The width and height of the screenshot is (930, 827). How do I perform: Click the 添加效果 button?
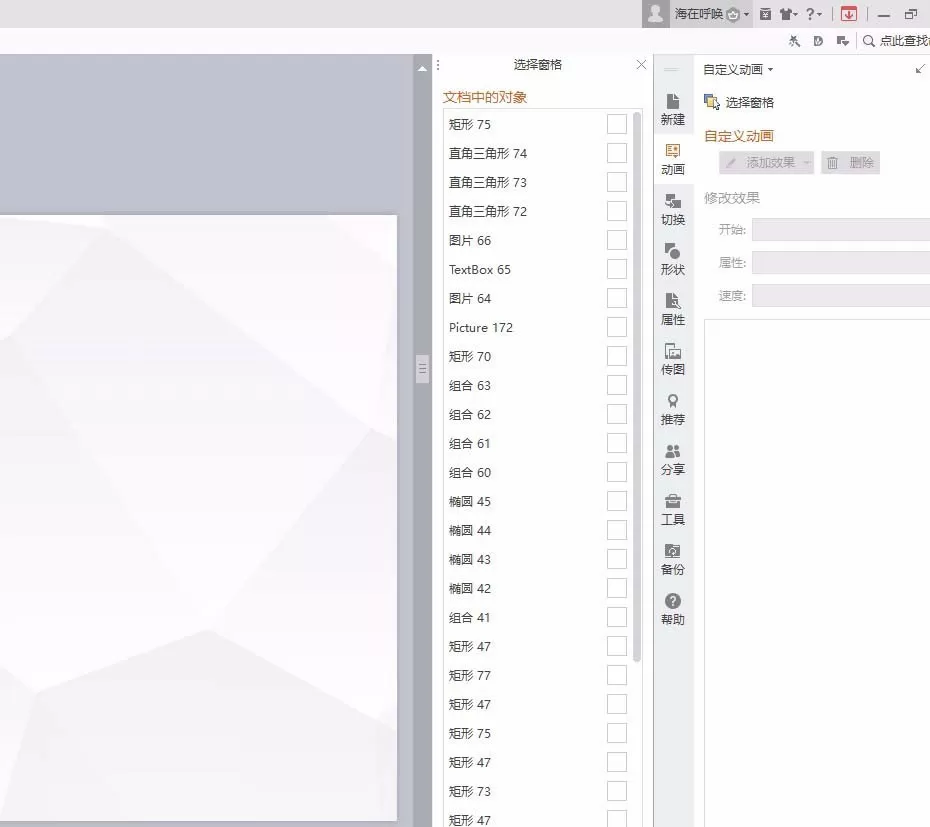pyautogui.click(x=766, y=163)
